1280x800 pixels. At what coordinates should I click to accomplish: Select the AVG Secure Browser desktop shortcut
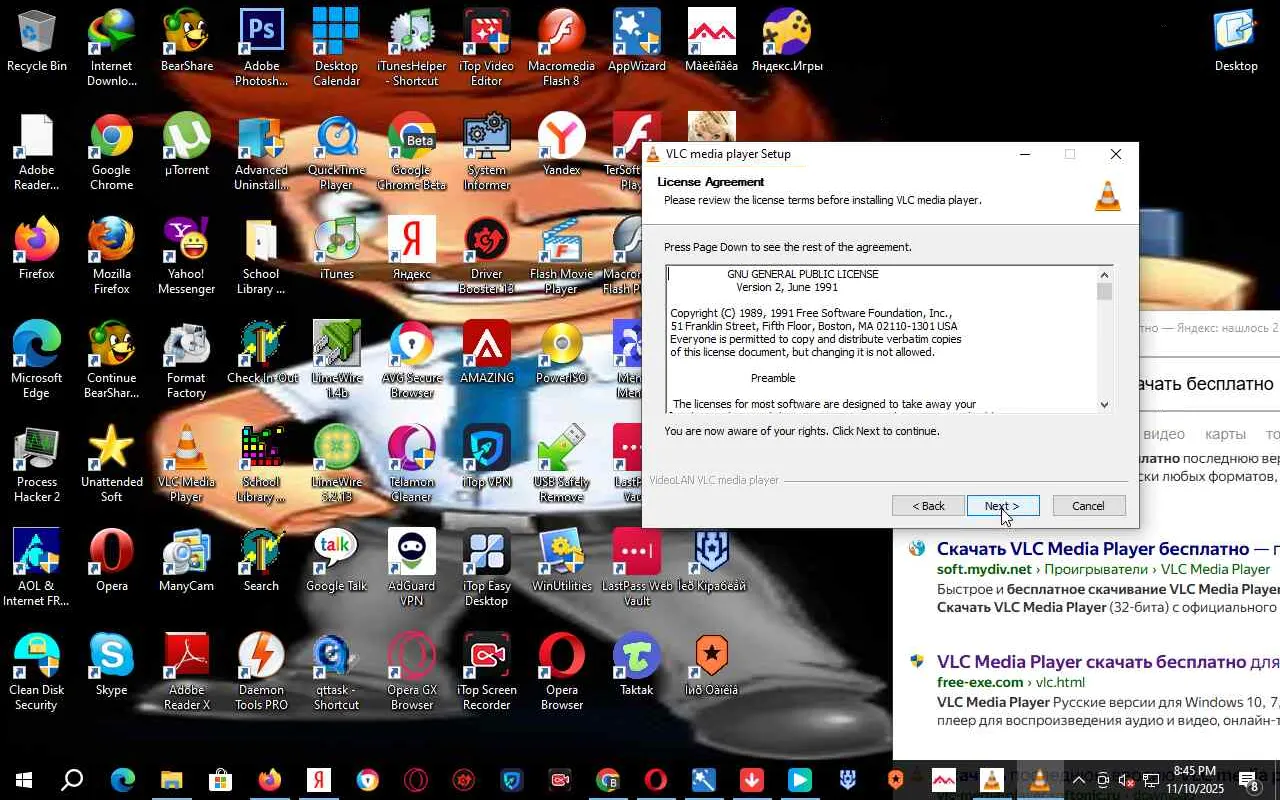(412, 360)
